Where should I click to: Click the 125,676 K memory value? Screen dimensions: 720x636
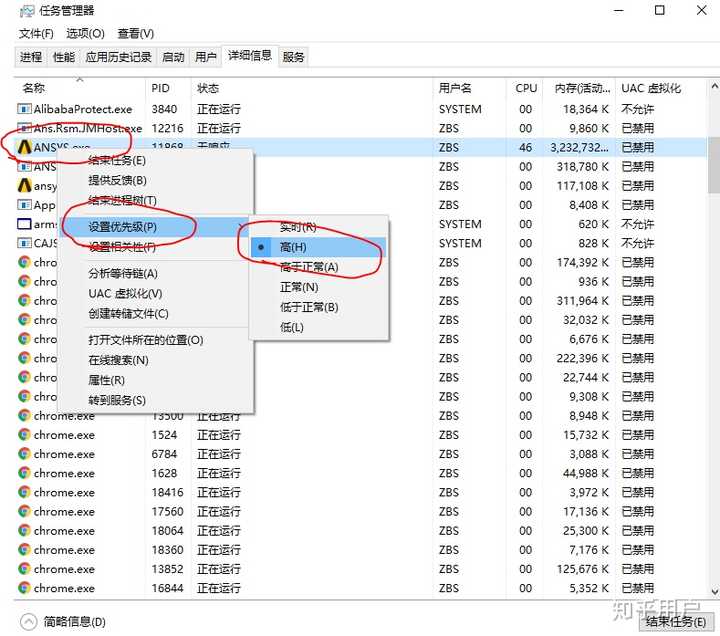[x=583, y=569]
